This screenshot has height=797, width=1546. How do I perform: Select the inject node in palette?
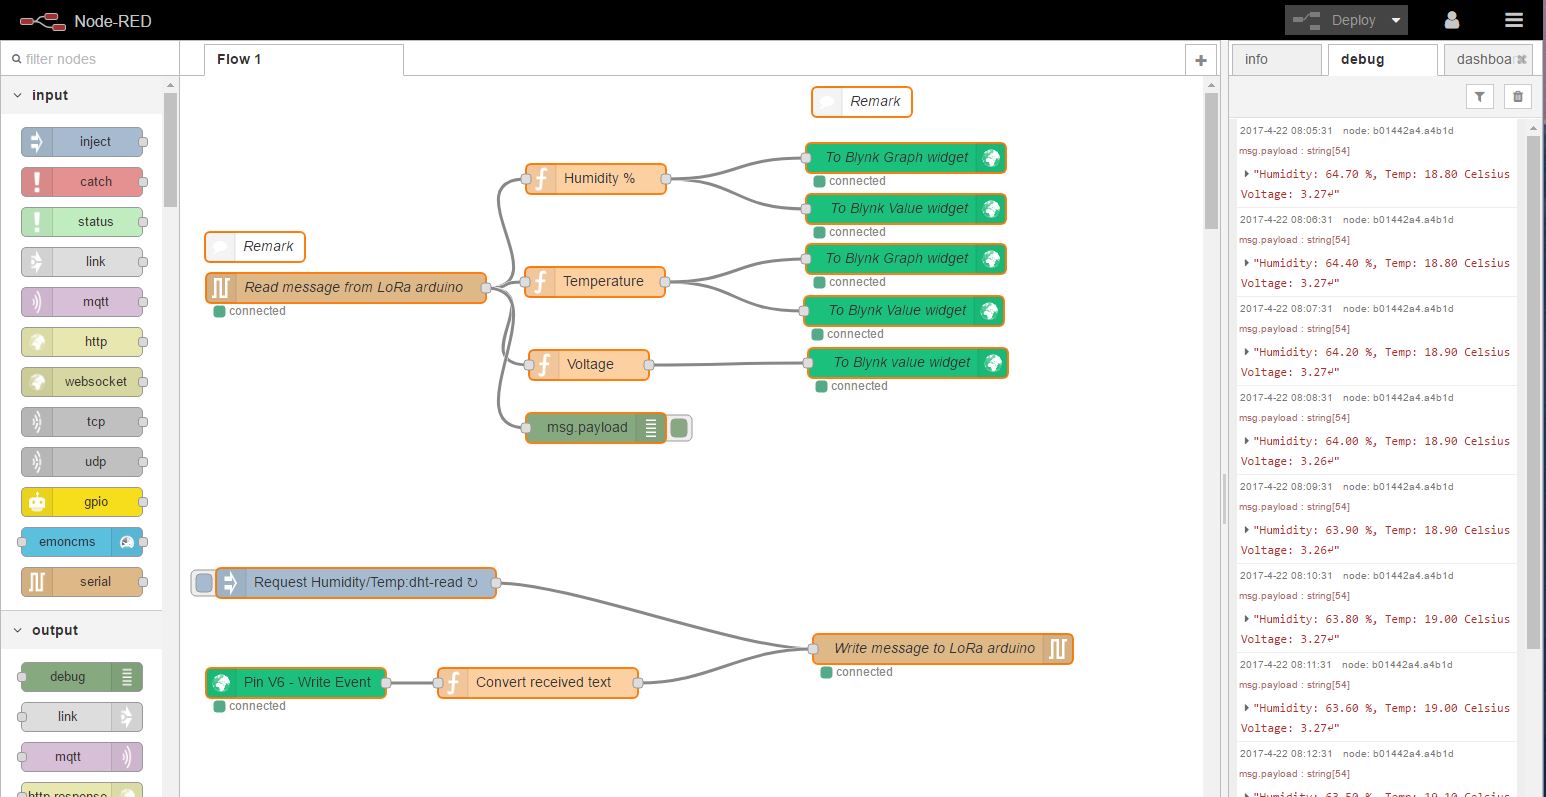[x=82, y=142]
